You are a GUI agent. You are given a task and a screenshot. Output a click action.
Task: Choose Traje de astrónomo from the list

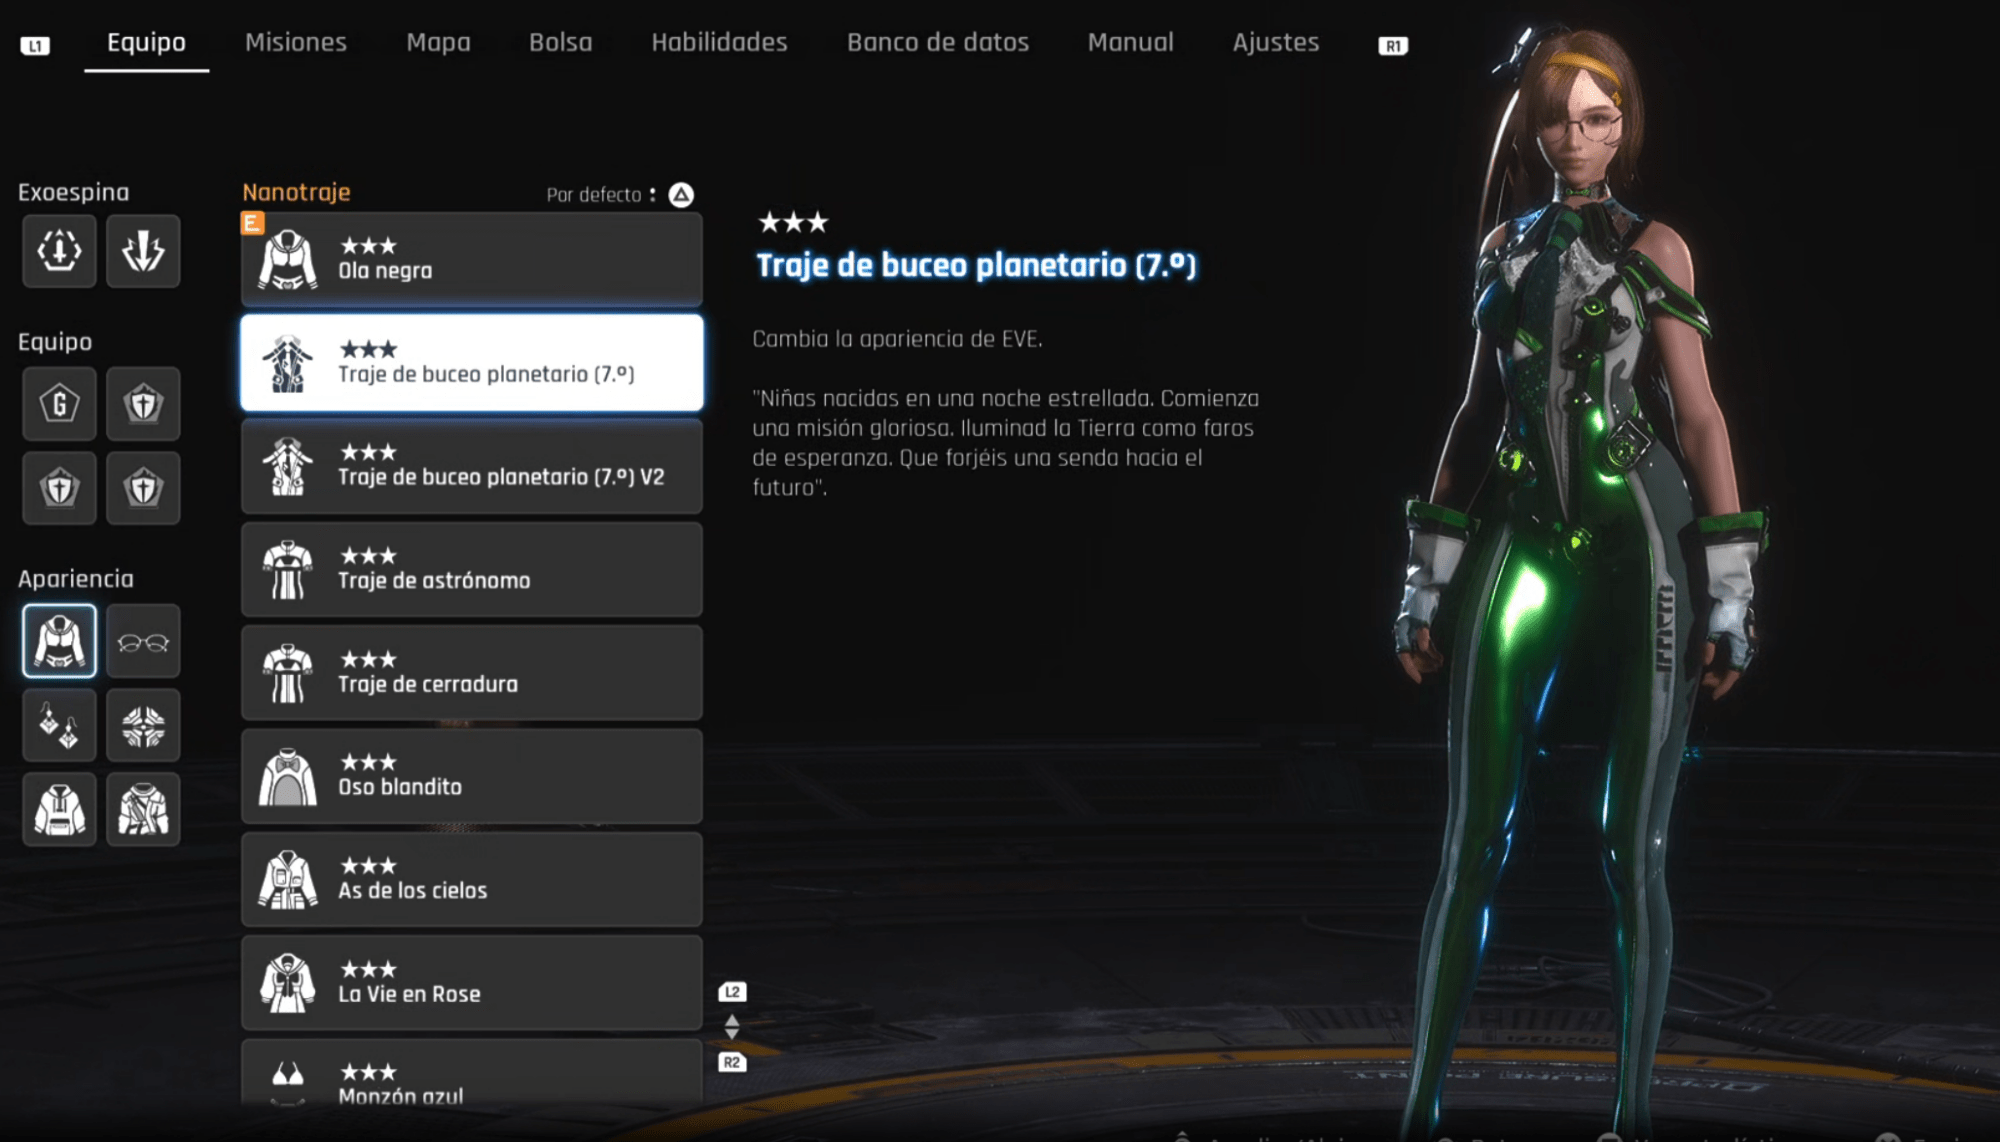pyautogui.click(x=472, y=569)
